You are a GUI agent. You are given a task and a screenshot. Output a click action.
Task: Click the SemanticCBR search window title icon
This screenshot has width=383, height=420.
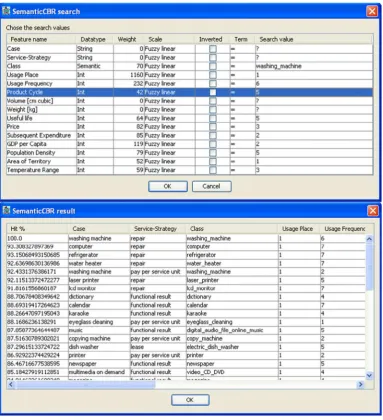click(6, 11)
